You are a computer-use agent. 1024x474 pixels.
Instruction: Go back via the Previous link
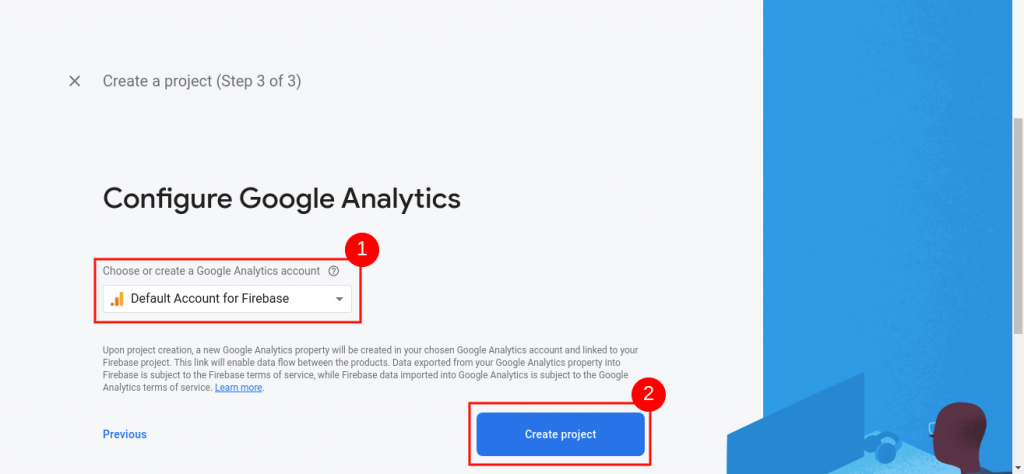tap(125, 434)
